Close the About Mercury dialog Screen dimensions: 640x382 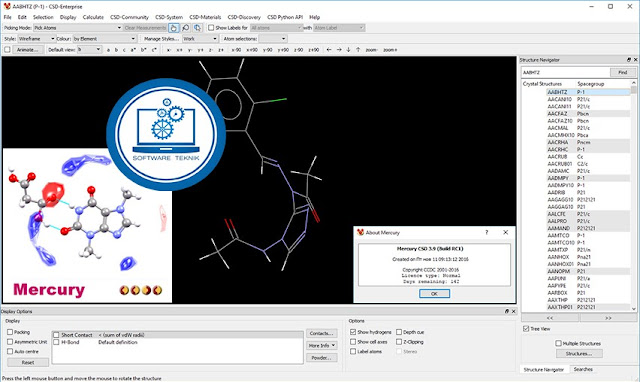coord(506,232)
